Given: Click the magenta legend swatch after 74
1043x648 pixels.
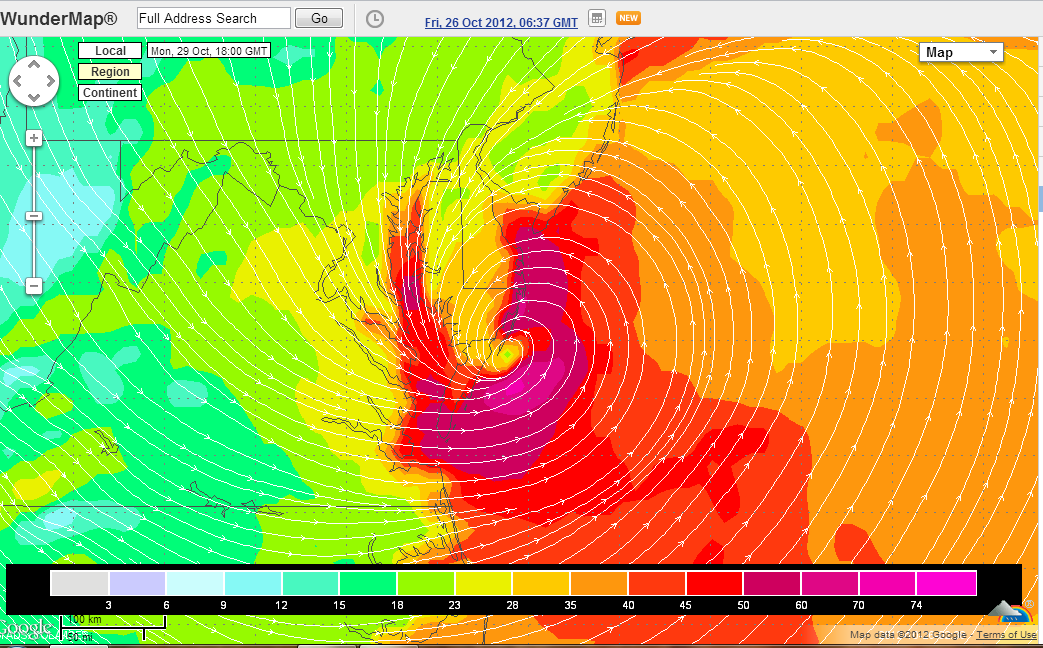Looking at the screenshot, I should click(x=947, y=583).
